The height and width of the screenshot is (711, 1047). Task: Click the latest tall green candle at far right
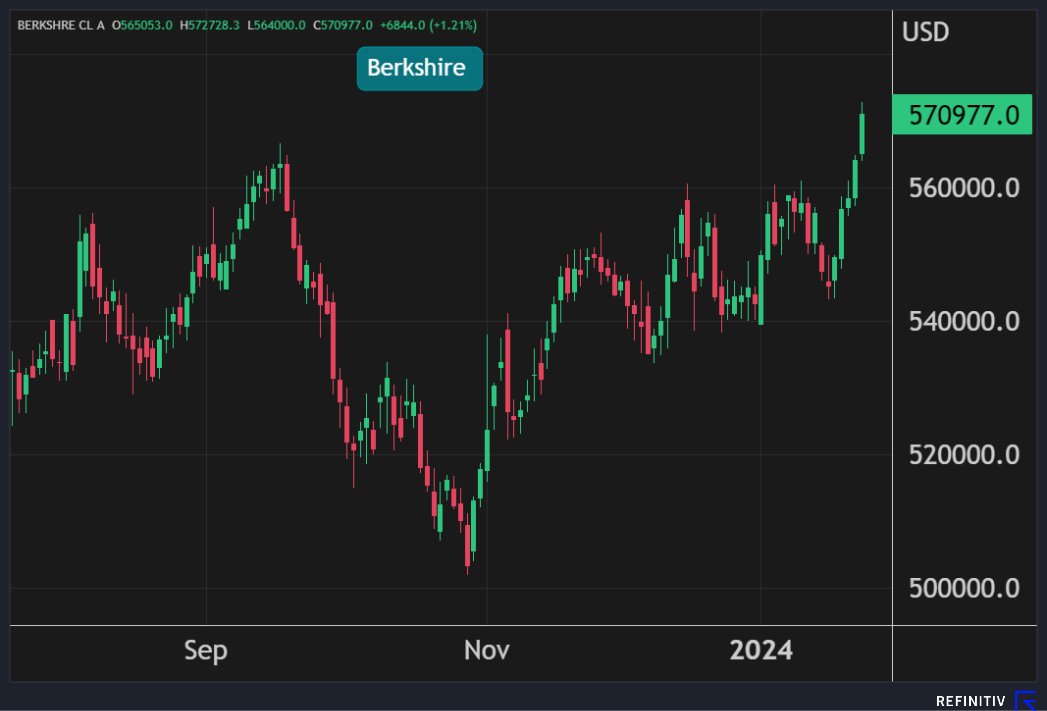click(862, 134)
